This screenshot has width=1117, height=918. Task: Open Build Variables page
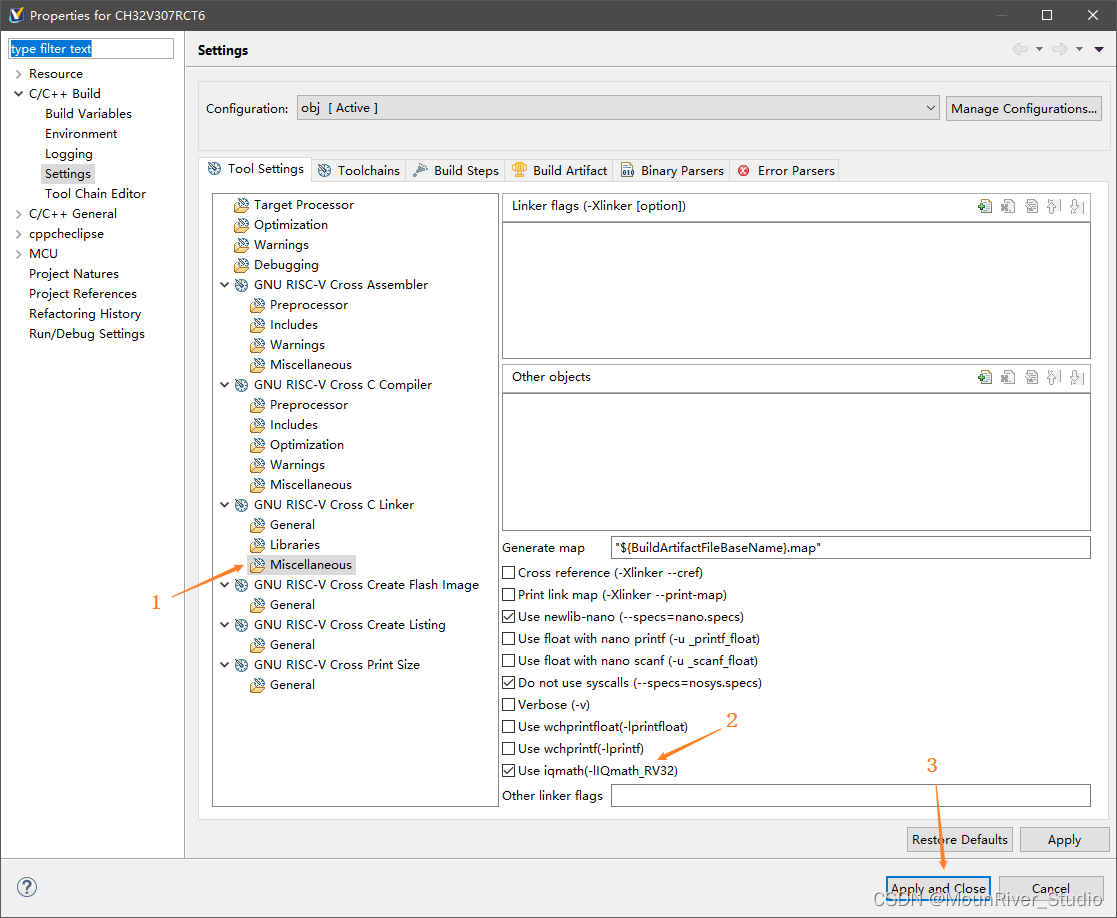point(88,114)
